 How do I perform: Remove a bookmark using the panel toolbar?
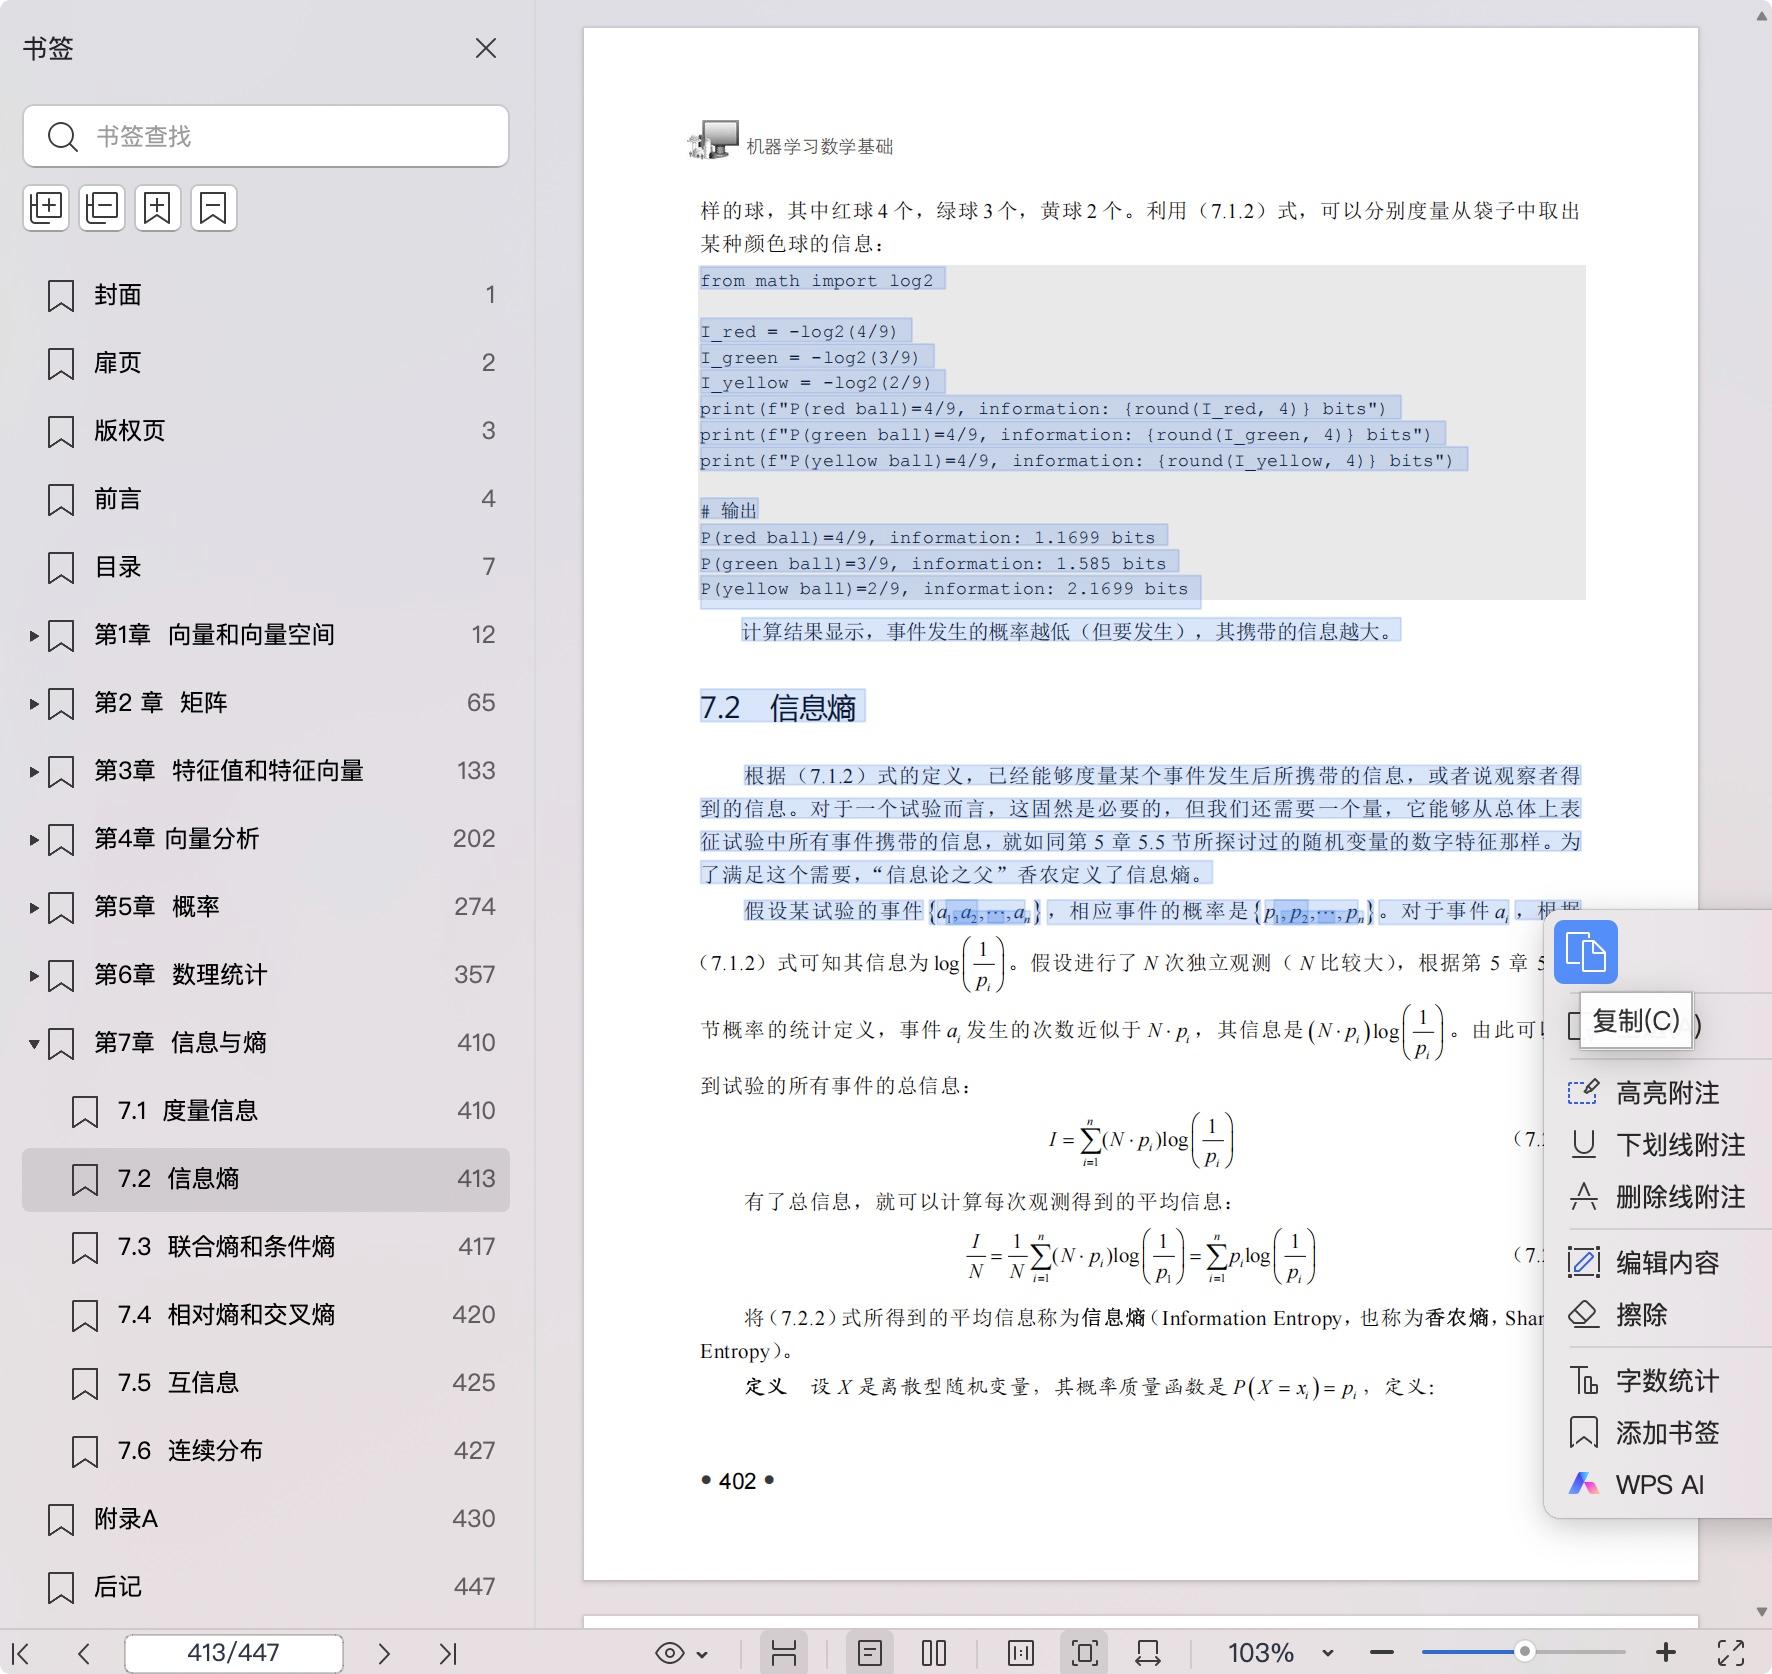tap(213, 207)
